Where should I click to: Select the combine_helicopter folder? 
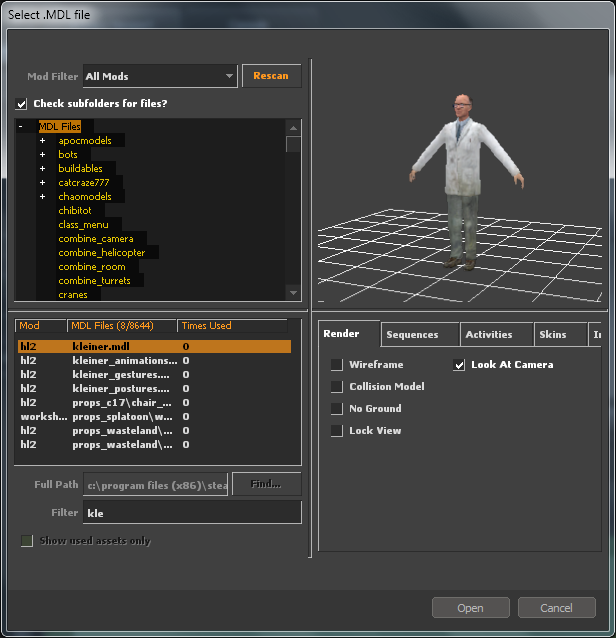pos(102,253)
